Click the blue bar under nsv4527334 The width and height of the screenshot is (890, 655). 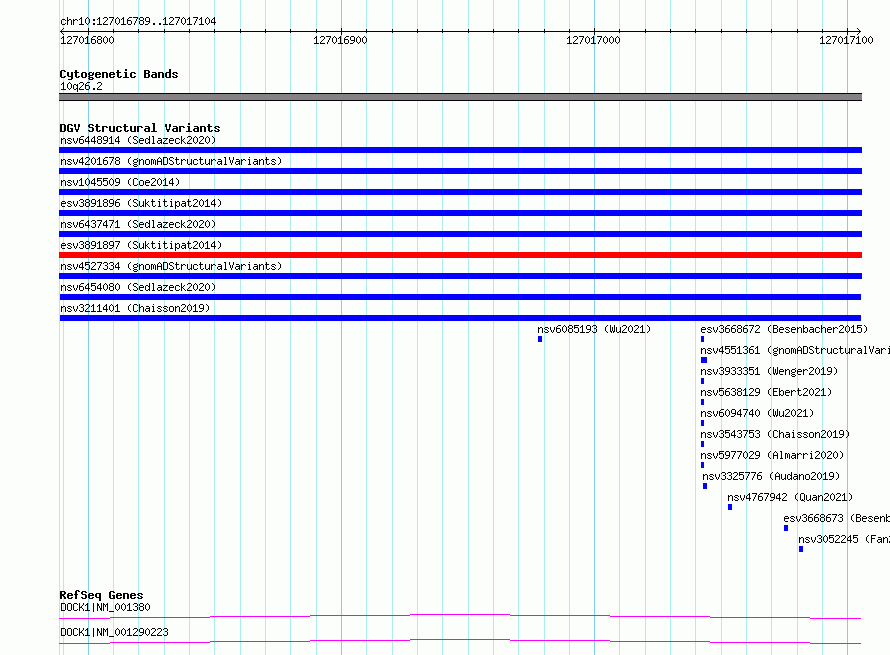(460, 276)
